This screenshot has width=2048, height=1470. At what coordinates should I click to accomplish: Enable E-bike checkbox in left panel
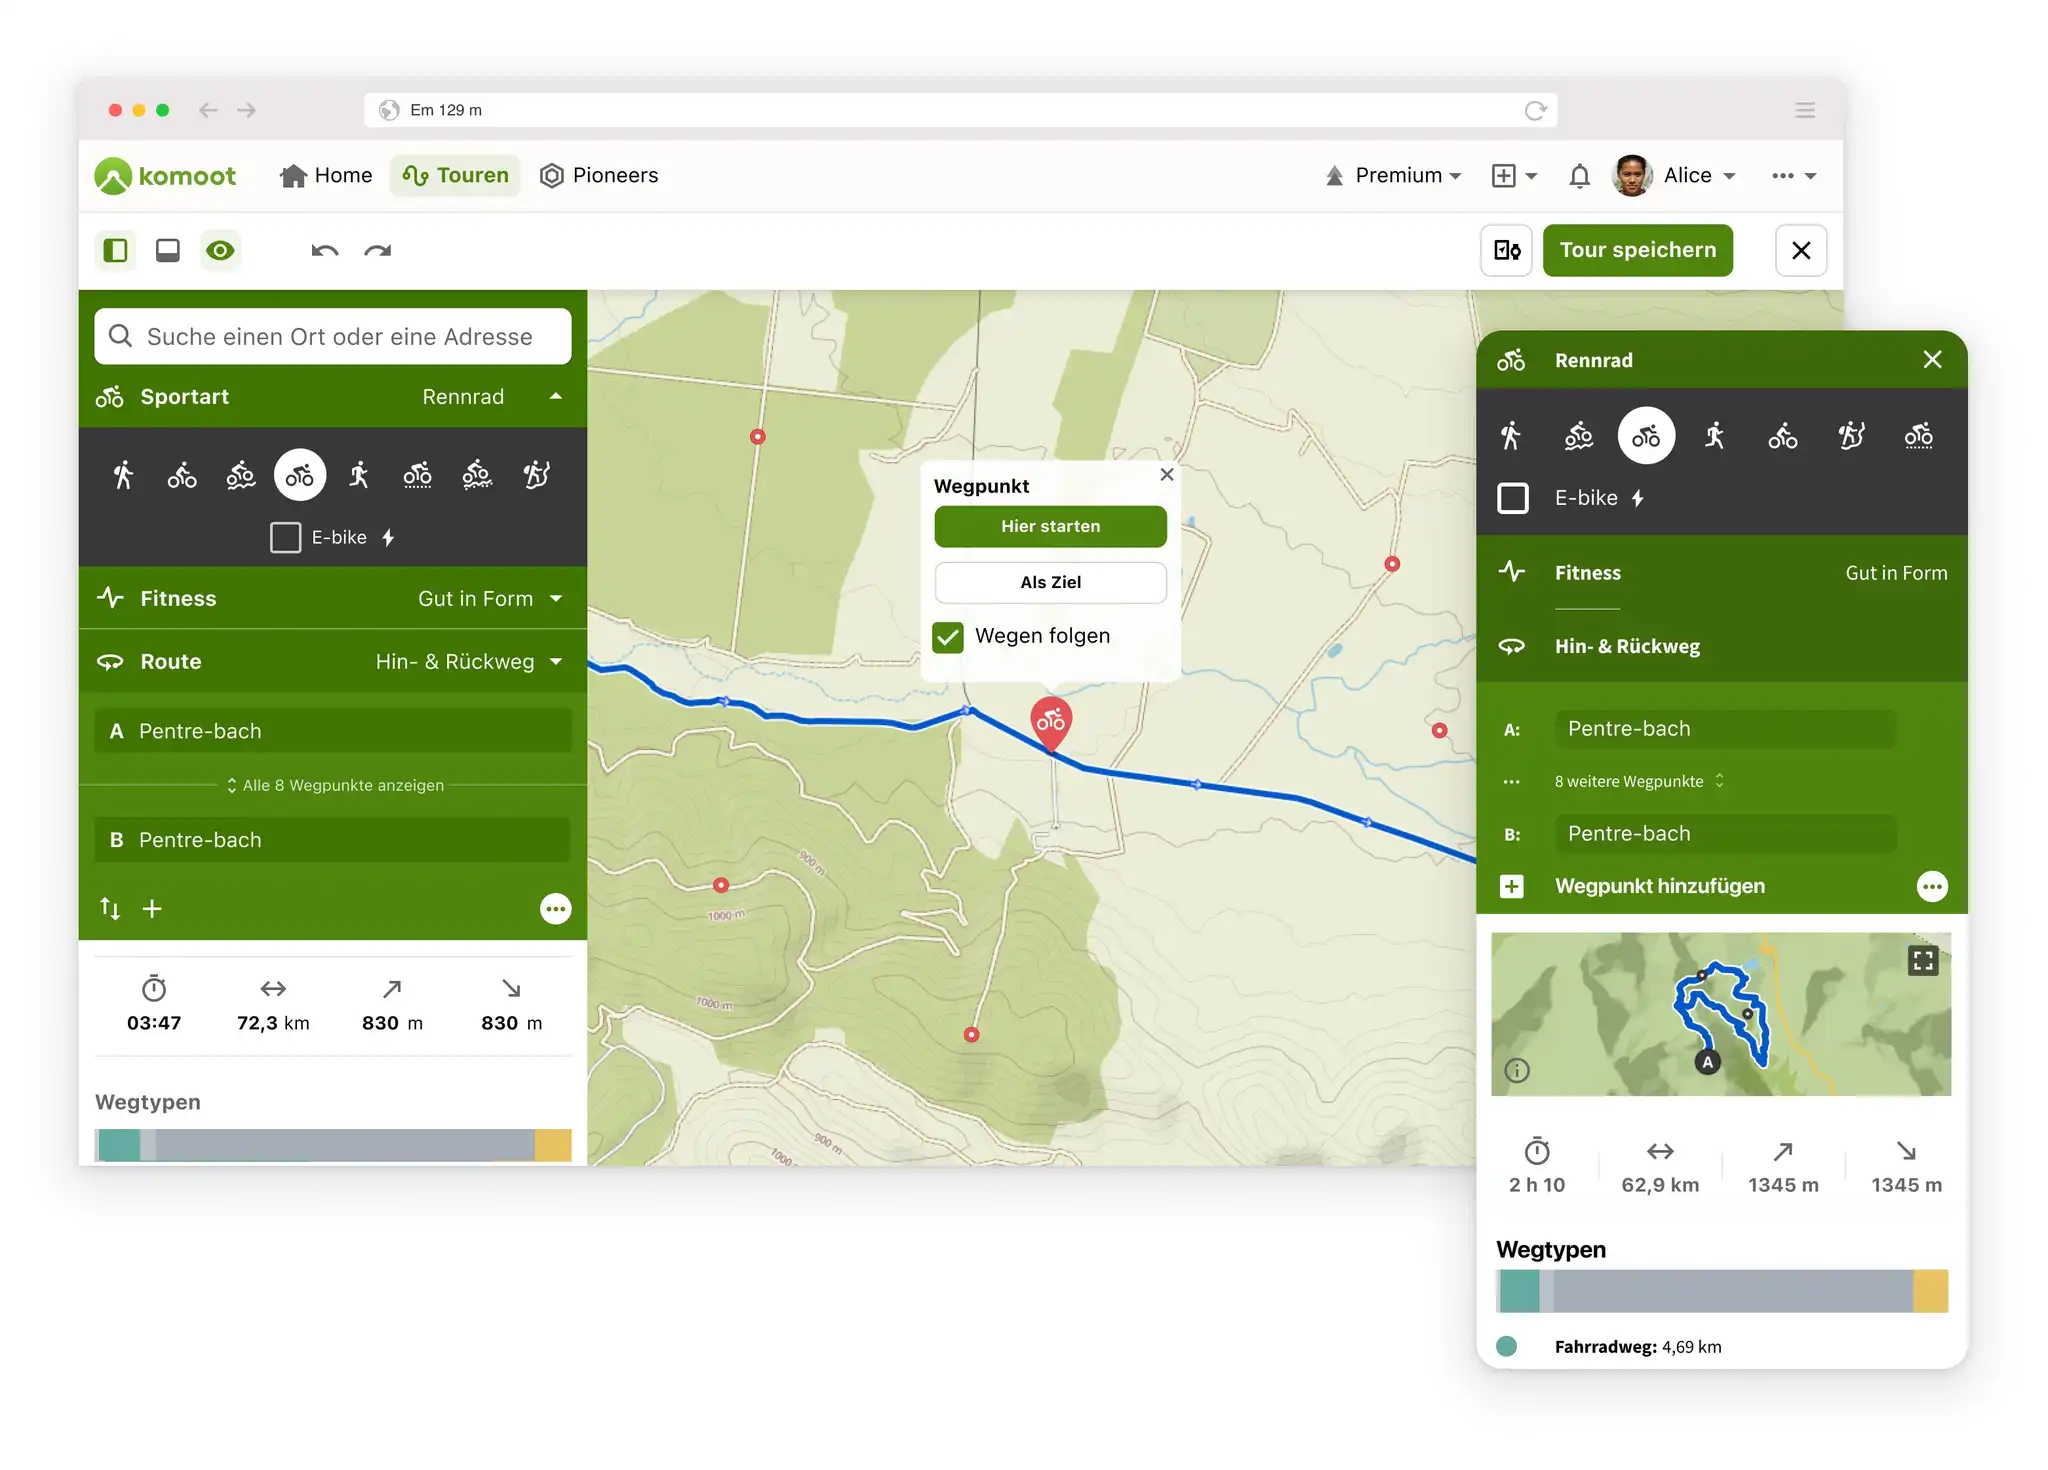pos(285,538)
